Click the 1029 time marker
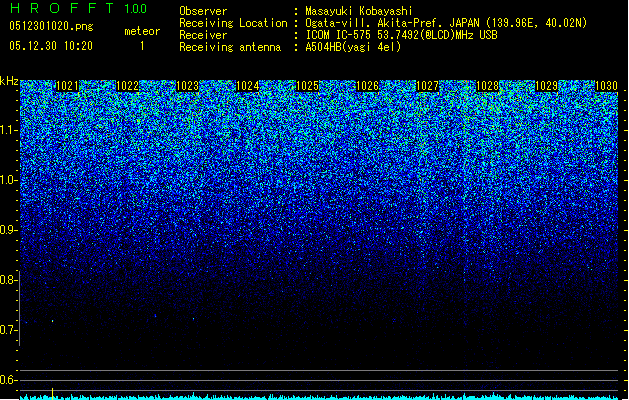629x400 pixels. tap(547, 86)
